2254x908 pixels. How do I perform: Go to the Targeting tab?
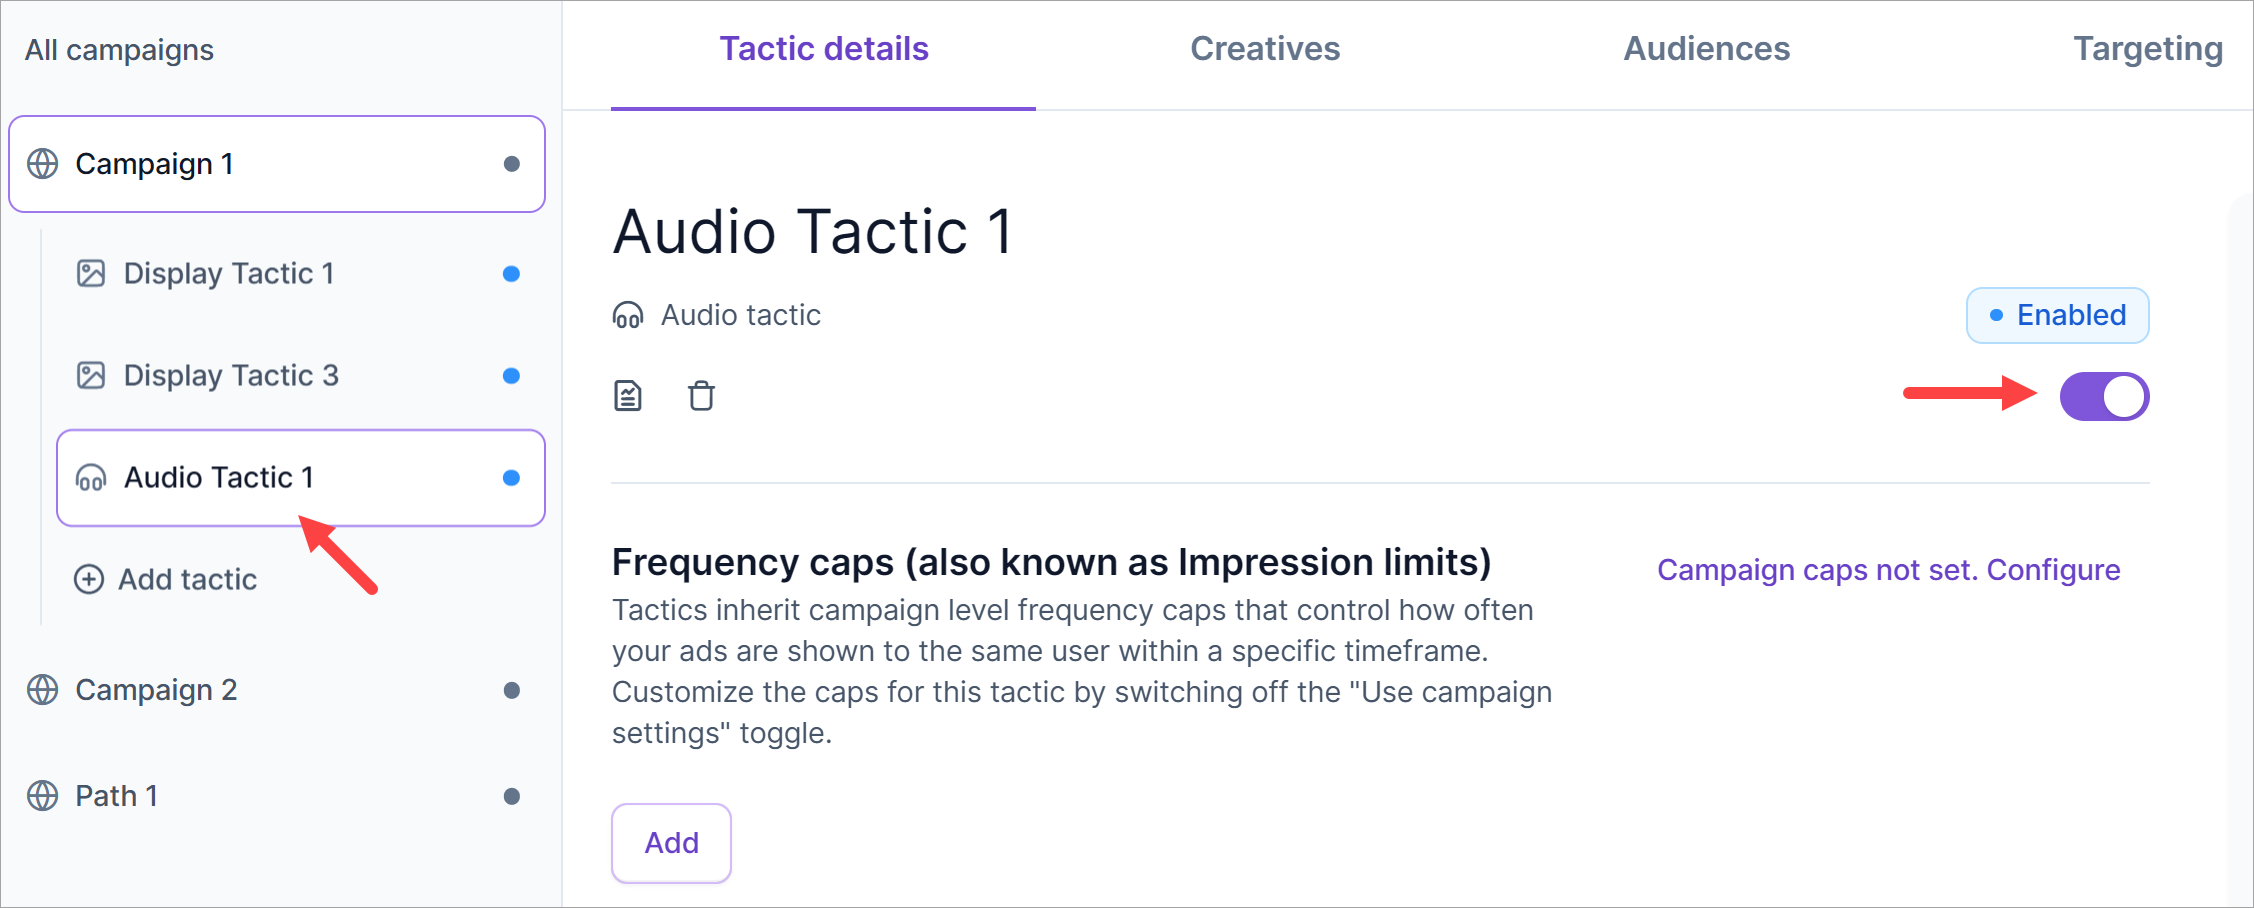[x=2147, y=49]
